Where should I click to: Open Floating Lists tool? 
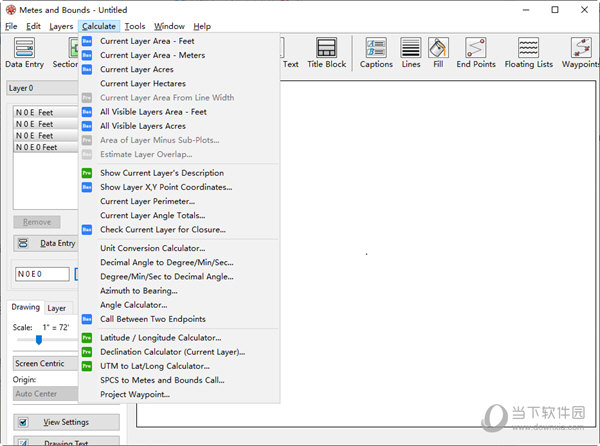click(x=528, y=53)
